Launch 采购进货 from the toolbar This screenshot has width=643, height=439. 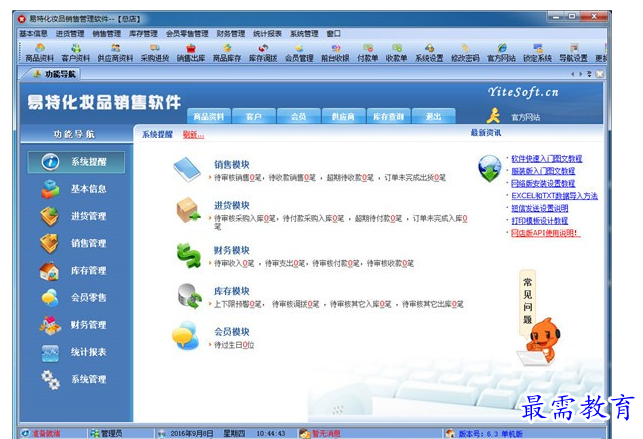point(155,53)
